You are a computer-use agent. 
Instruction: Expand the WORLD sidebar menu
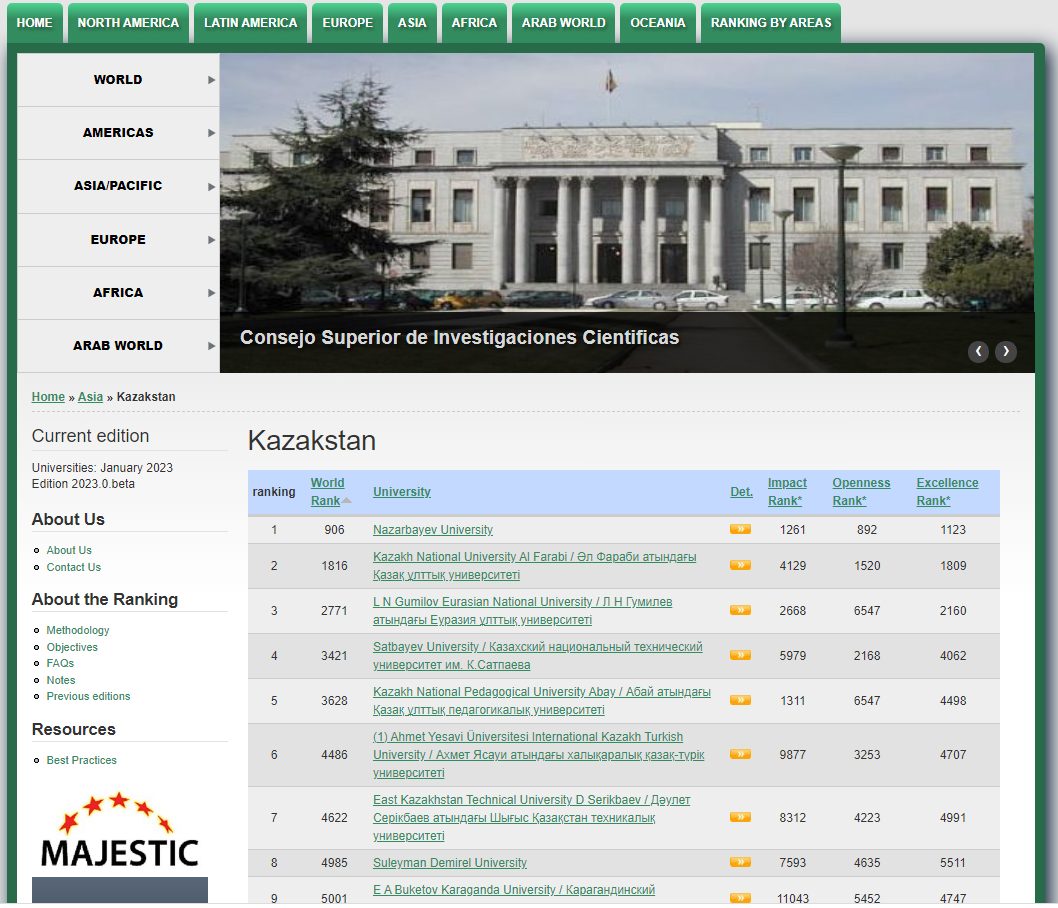pos(118,80)
